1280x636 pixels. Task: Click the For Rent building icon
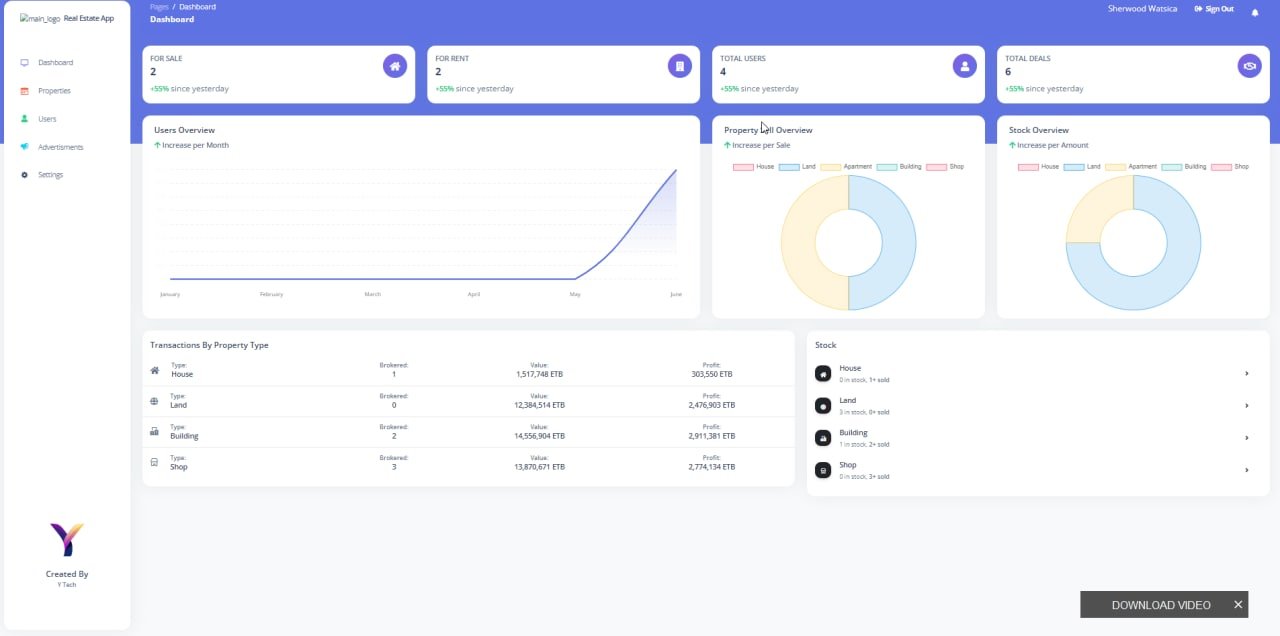pos(680,66)
